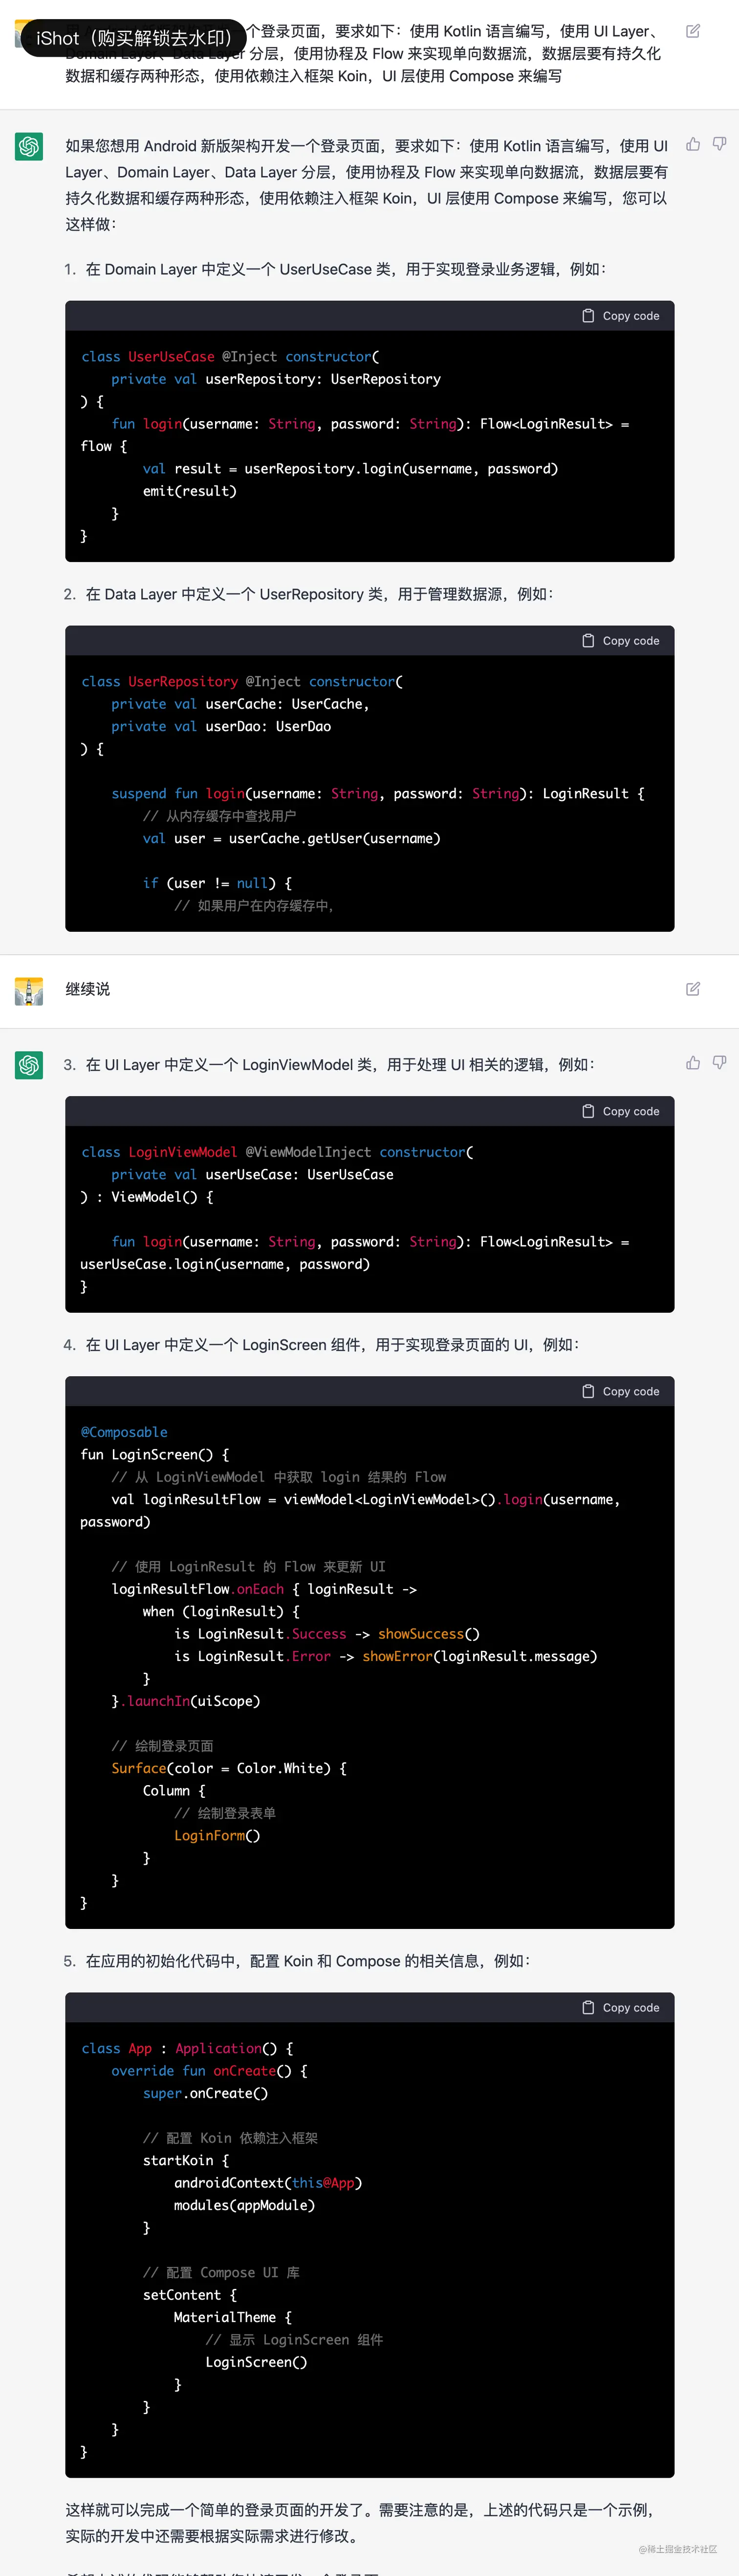739x2576 pixels.
Task: Copy code of UserRepository class block
Action: (621, 641)
